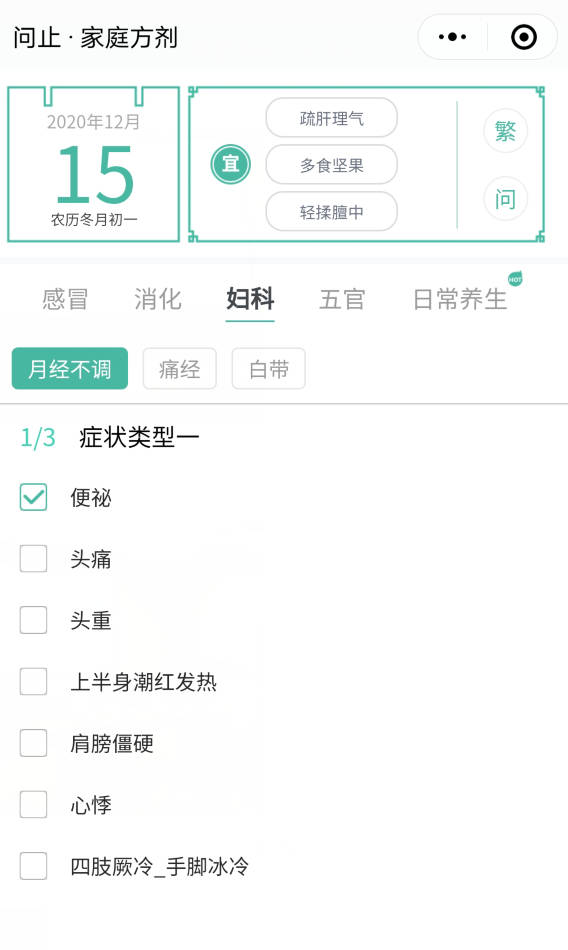568x950 pixels.
Task: Switch to the 五官 tab
Action: pyautogui.click(x=342, y=299)
